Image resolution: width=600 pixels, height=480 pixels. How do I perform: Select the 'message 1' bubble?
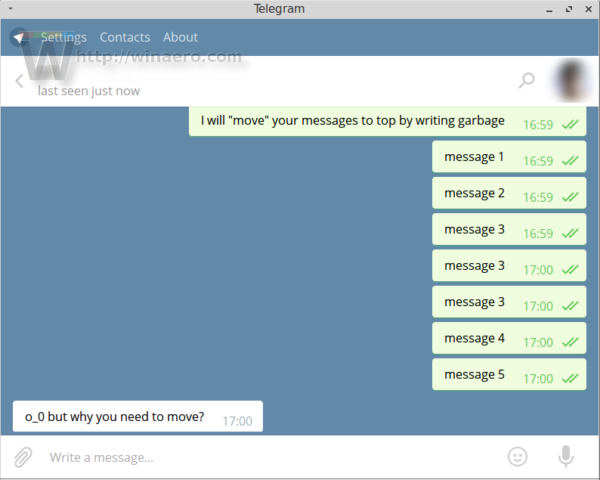[509, 157]
